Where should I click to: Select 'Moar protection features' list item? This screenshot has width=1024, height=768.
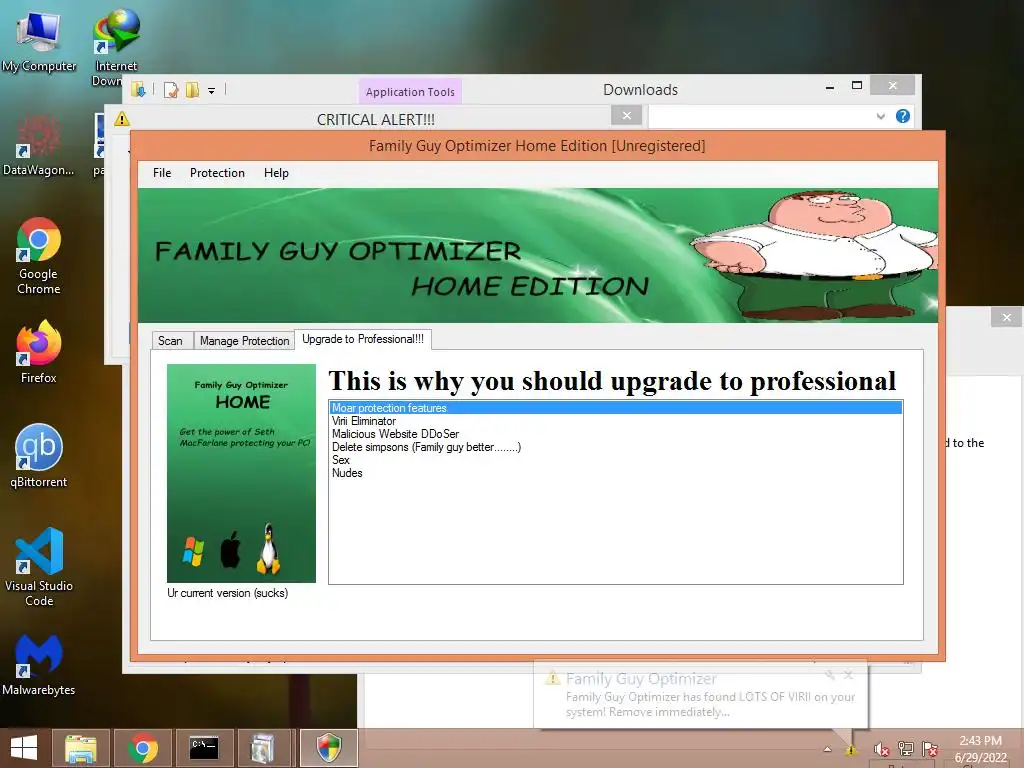(616, 408)
